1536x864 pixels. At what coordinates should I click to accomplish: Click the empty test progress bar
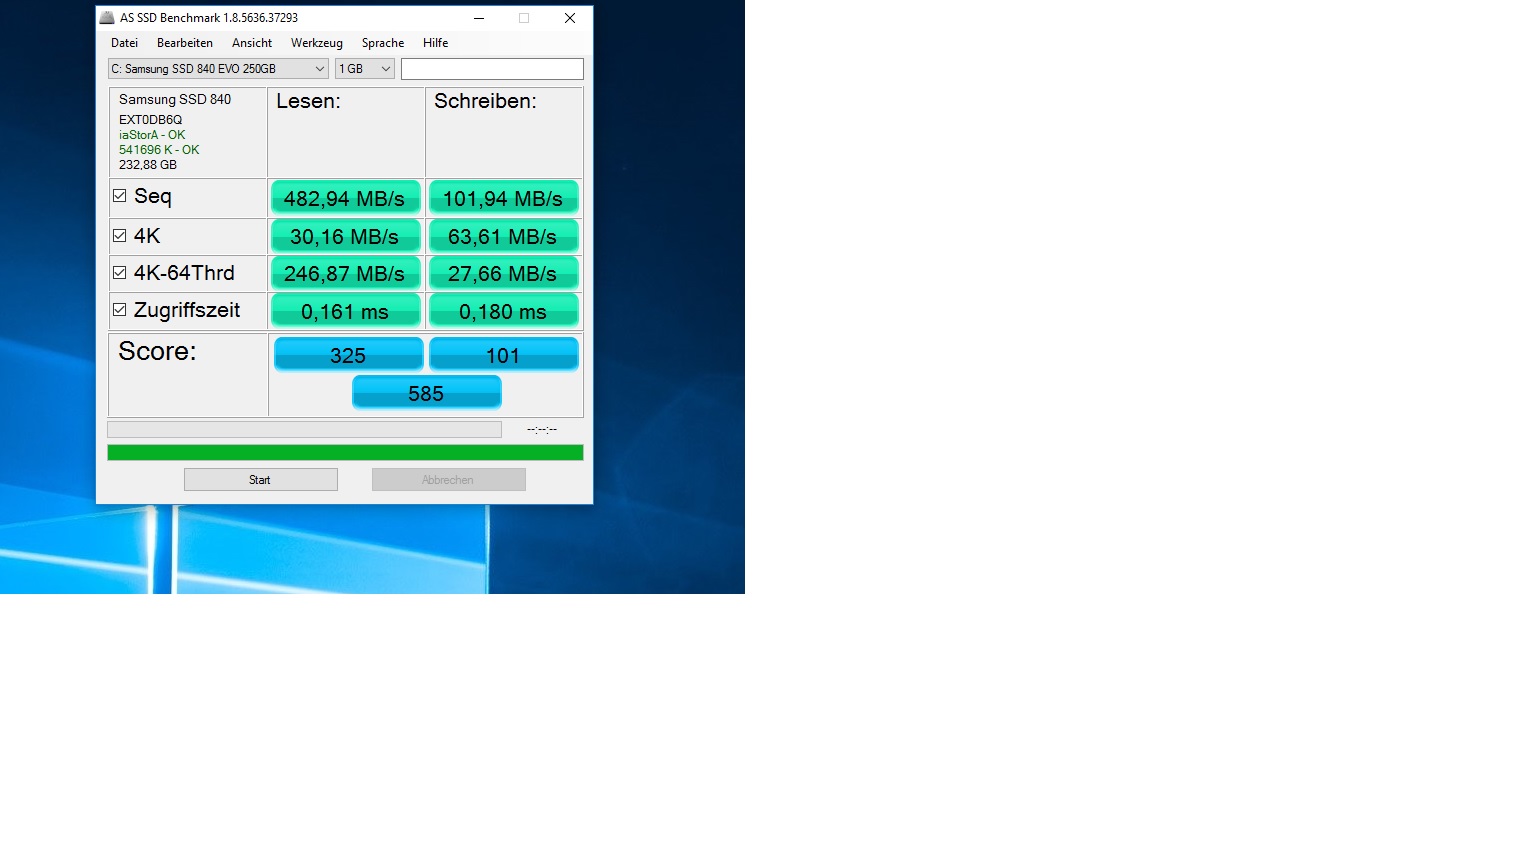click(304, 429)
